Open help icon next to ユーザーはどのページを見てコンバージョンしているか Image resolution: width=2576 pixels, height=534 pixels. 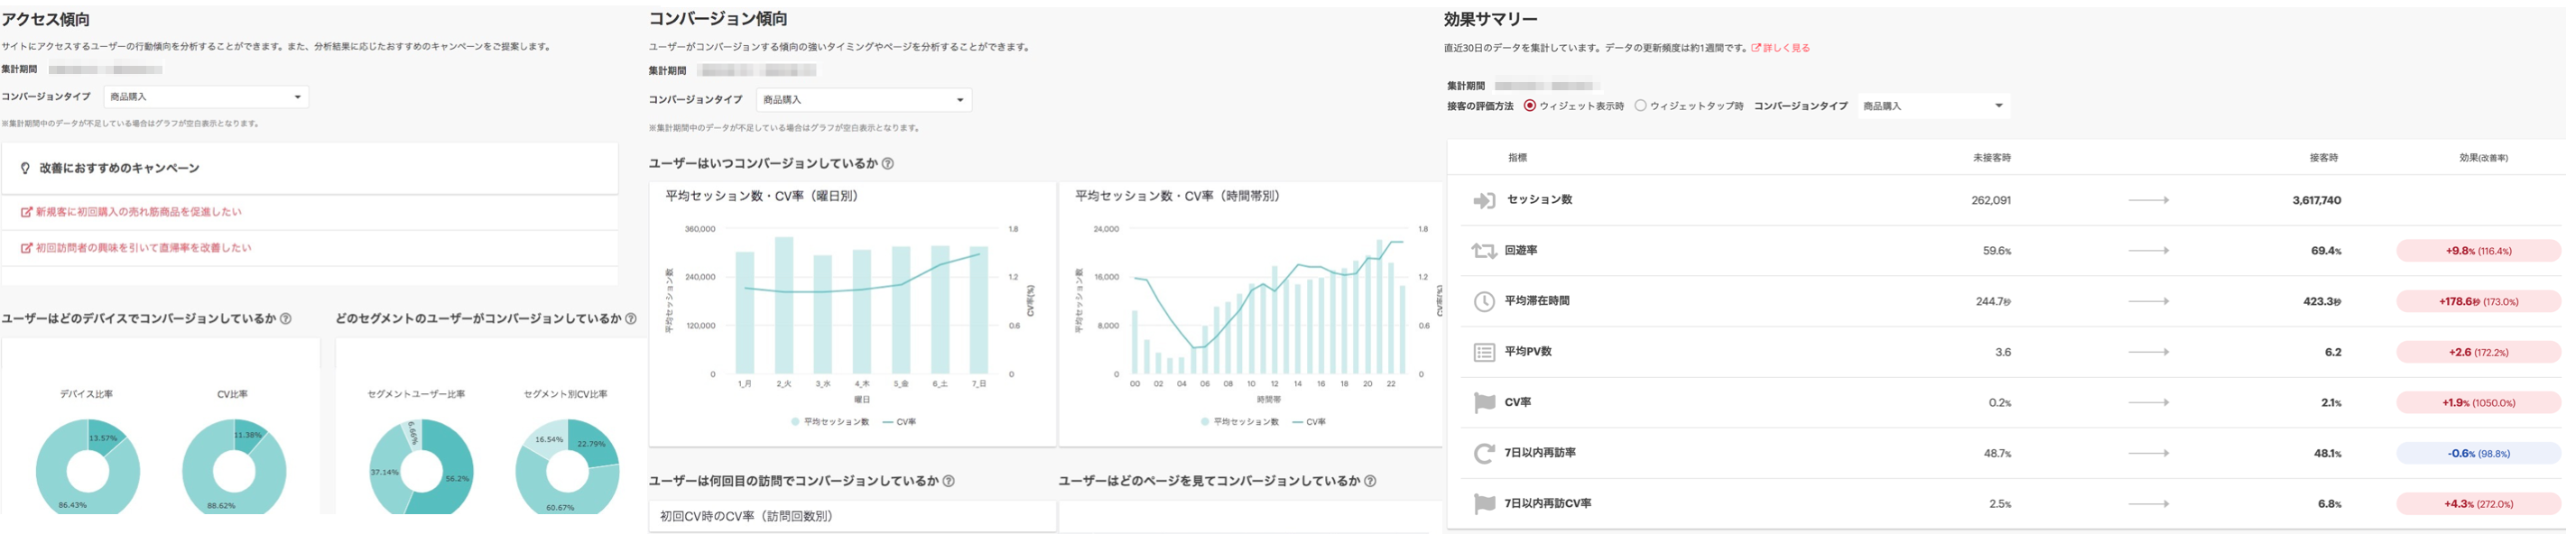(1371, 481)
